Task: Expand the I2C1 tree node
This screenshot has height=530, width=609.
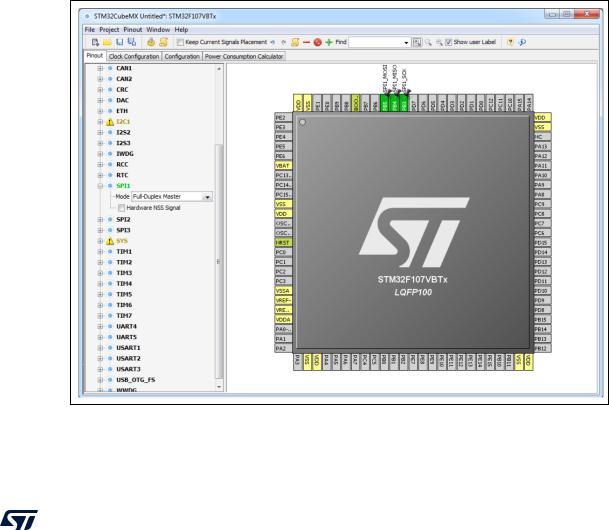Action: [100, 122]
